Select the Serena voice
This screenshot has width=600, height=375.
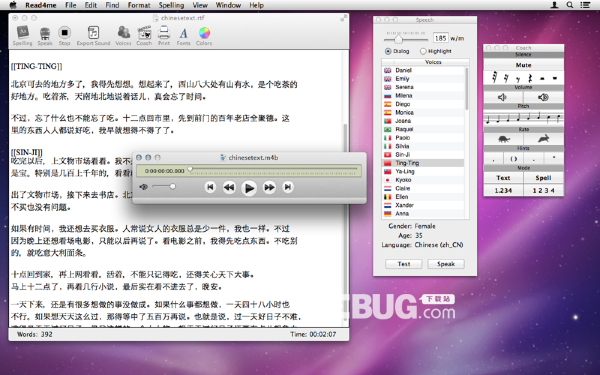tap(423, 87)
